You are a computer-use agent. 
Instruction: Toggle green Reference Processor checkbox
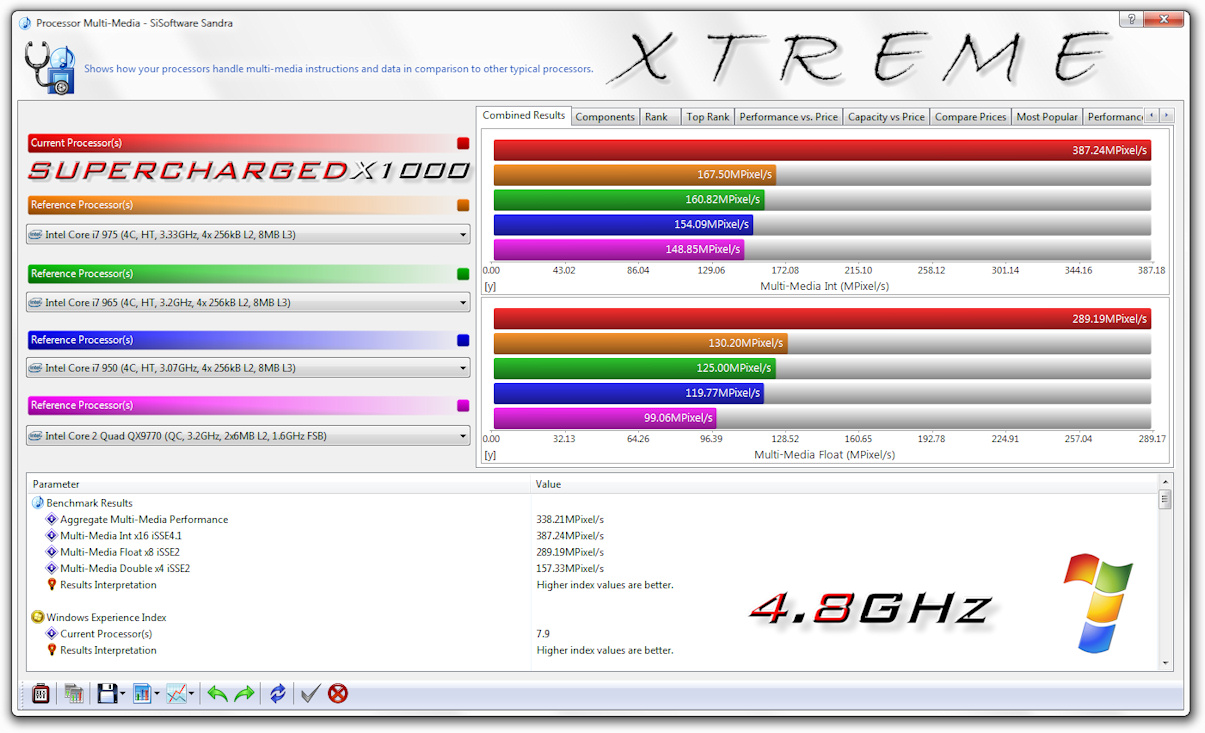coord(463,273)
